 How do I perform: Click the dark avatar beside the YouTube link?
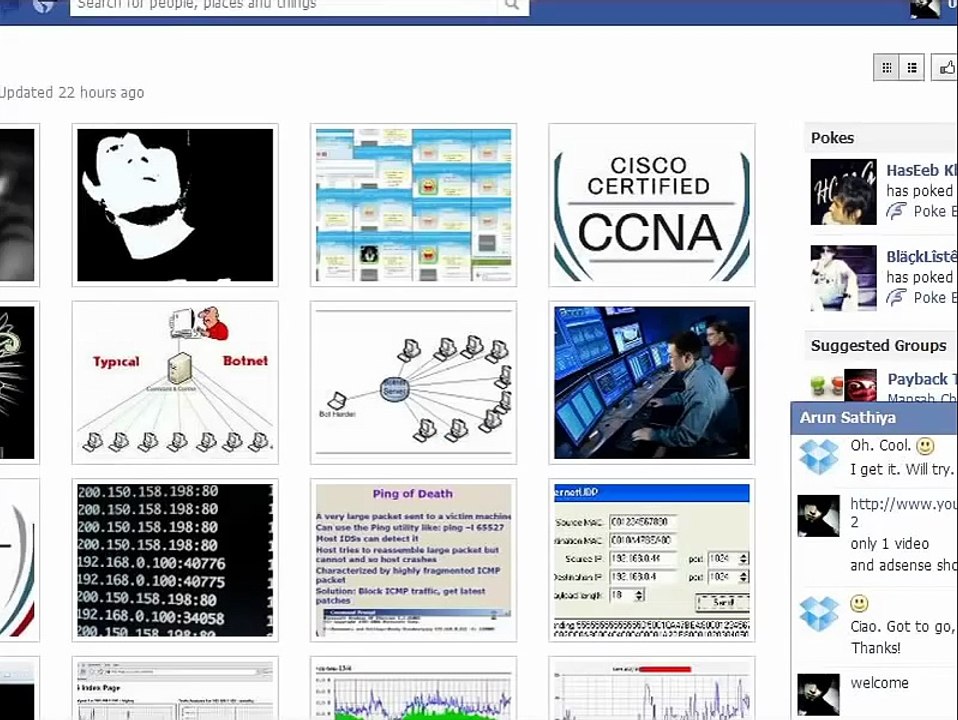pos(819,516)
